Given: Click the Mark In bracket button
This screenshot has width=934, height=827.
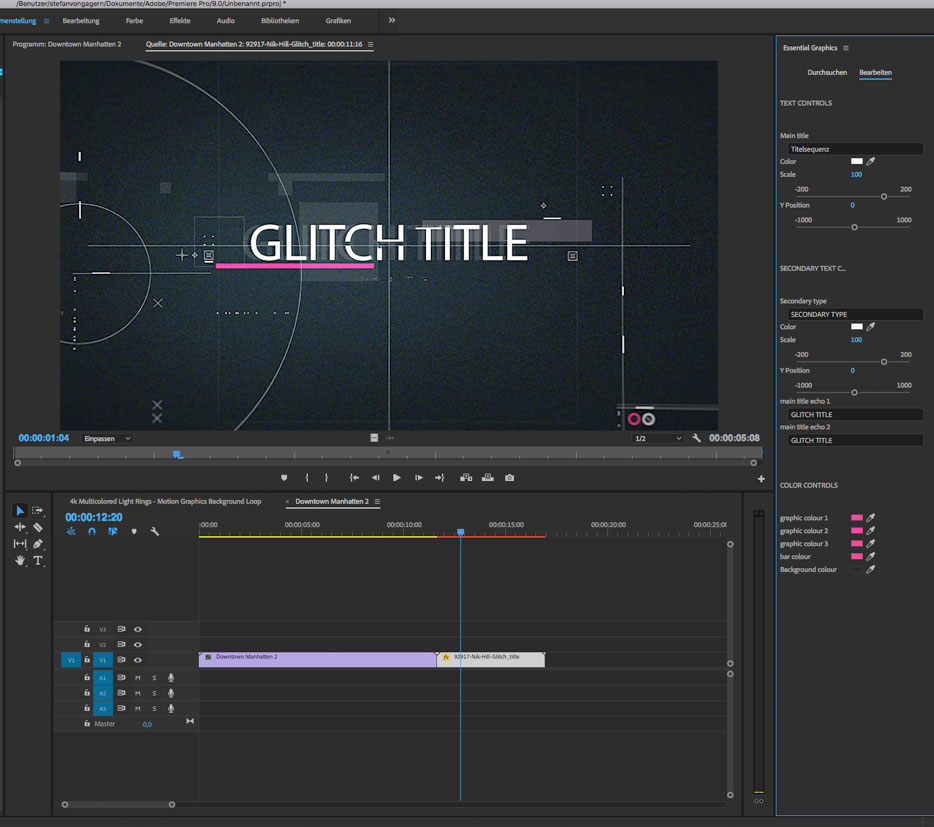Looking at the screenshot, I should pos(307,478).
